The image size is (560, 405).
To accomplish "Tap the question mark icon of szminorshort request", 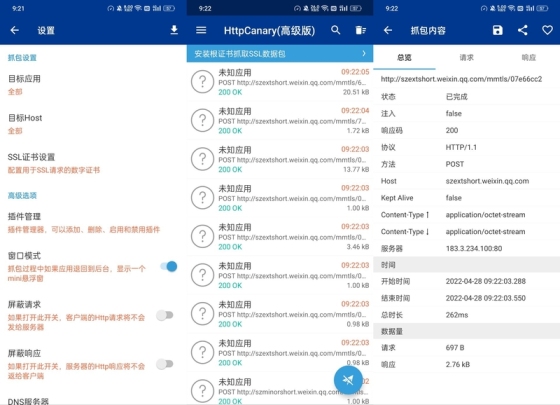I will 202,391.
